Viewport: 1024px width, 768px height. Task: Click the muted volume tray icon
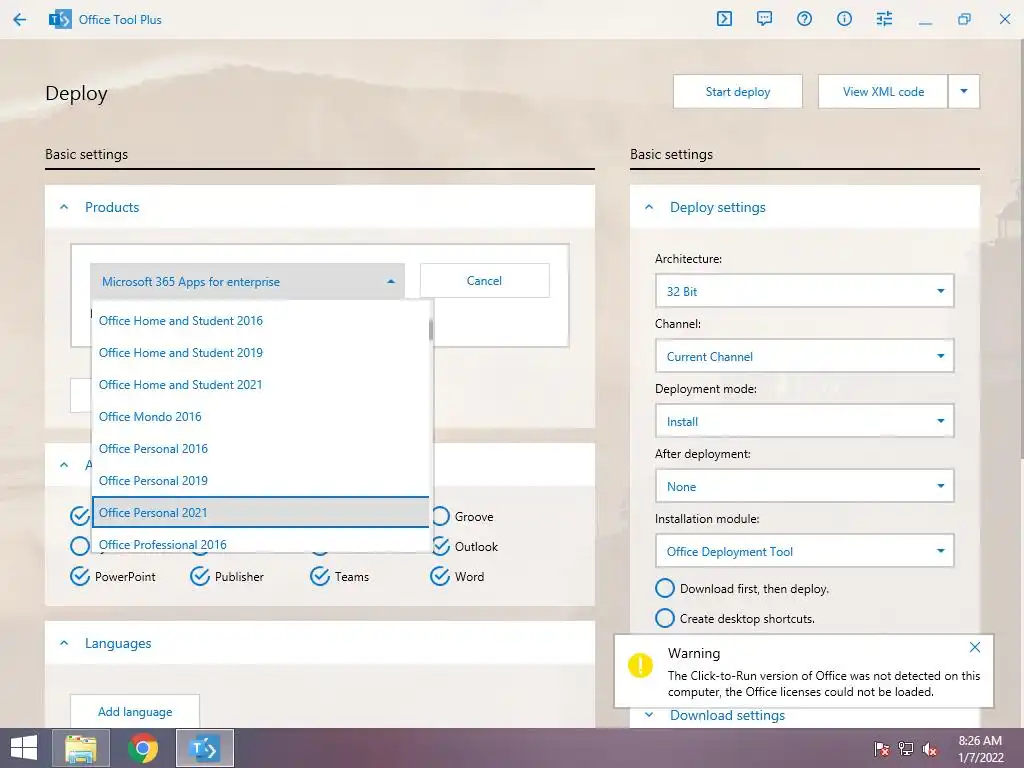click(x=930, y=749)
